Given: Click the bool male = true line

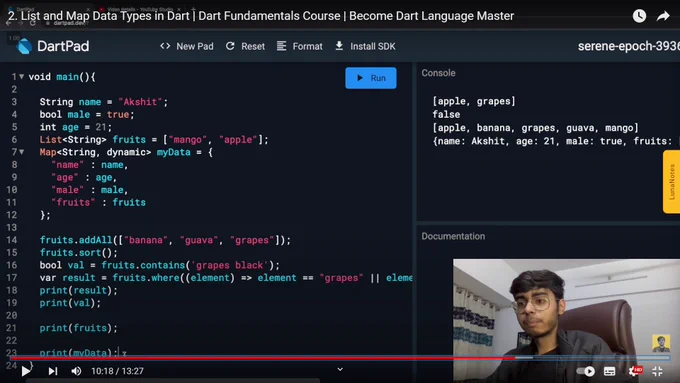Looking at the screenshot, I should (87, 115).
